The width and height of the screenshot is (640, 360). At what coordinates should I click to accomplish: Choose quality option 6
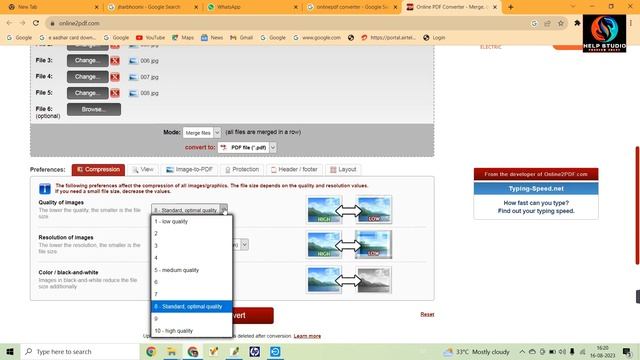(x=192, y=282)
